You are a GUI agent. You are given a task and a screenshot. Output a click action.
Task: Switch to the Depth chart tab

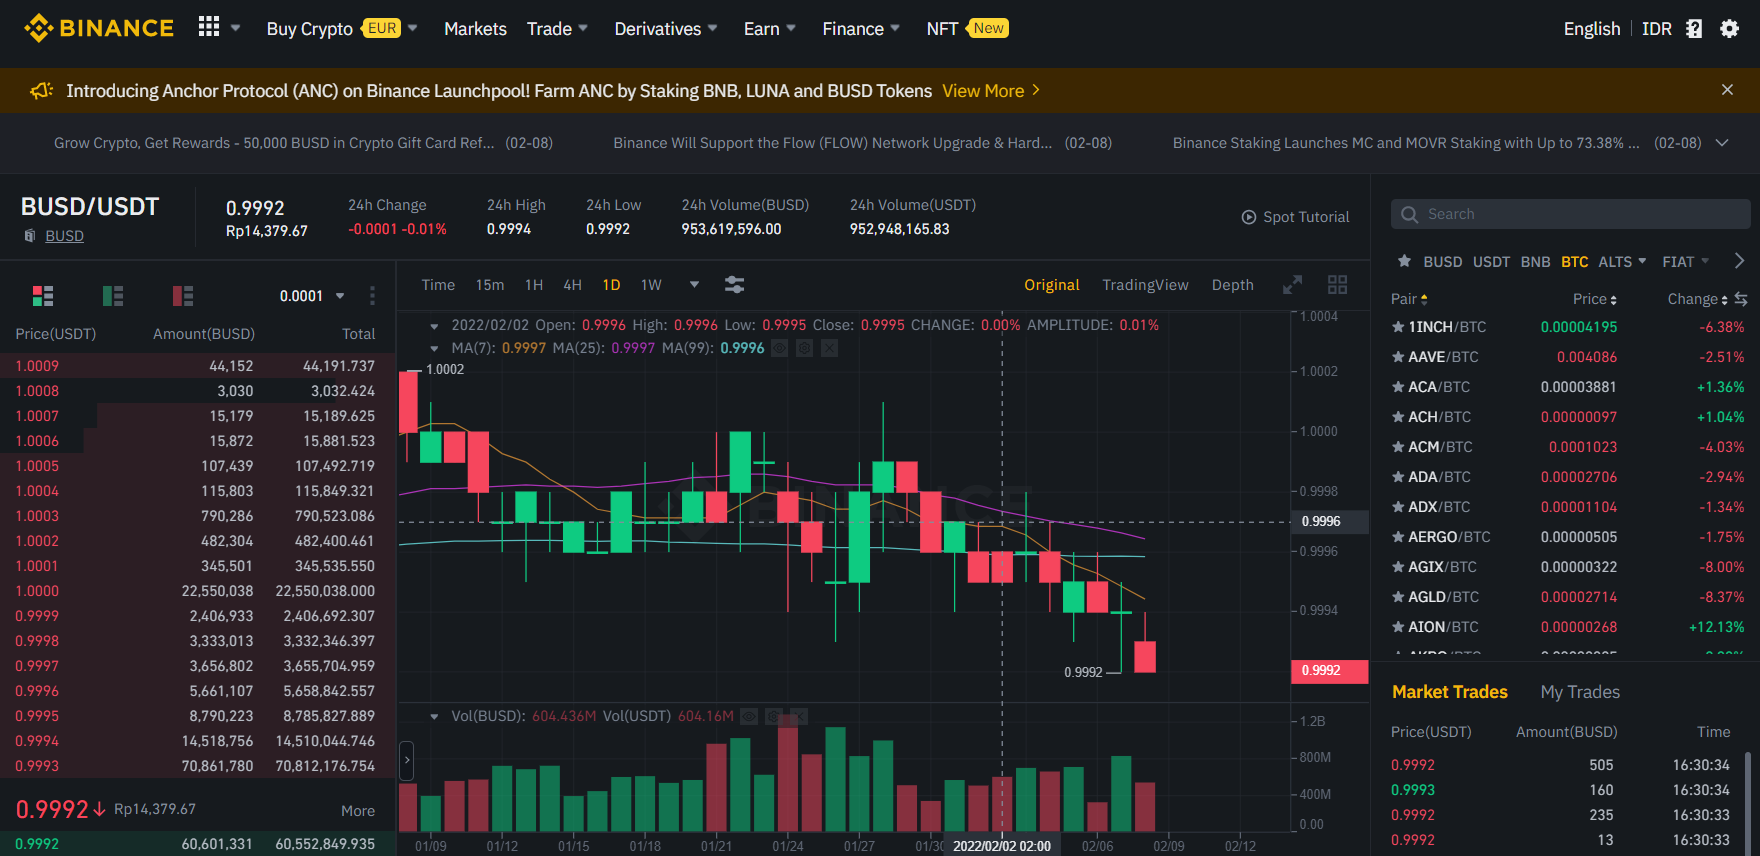pyautogui.click(x=1232, y=285)
